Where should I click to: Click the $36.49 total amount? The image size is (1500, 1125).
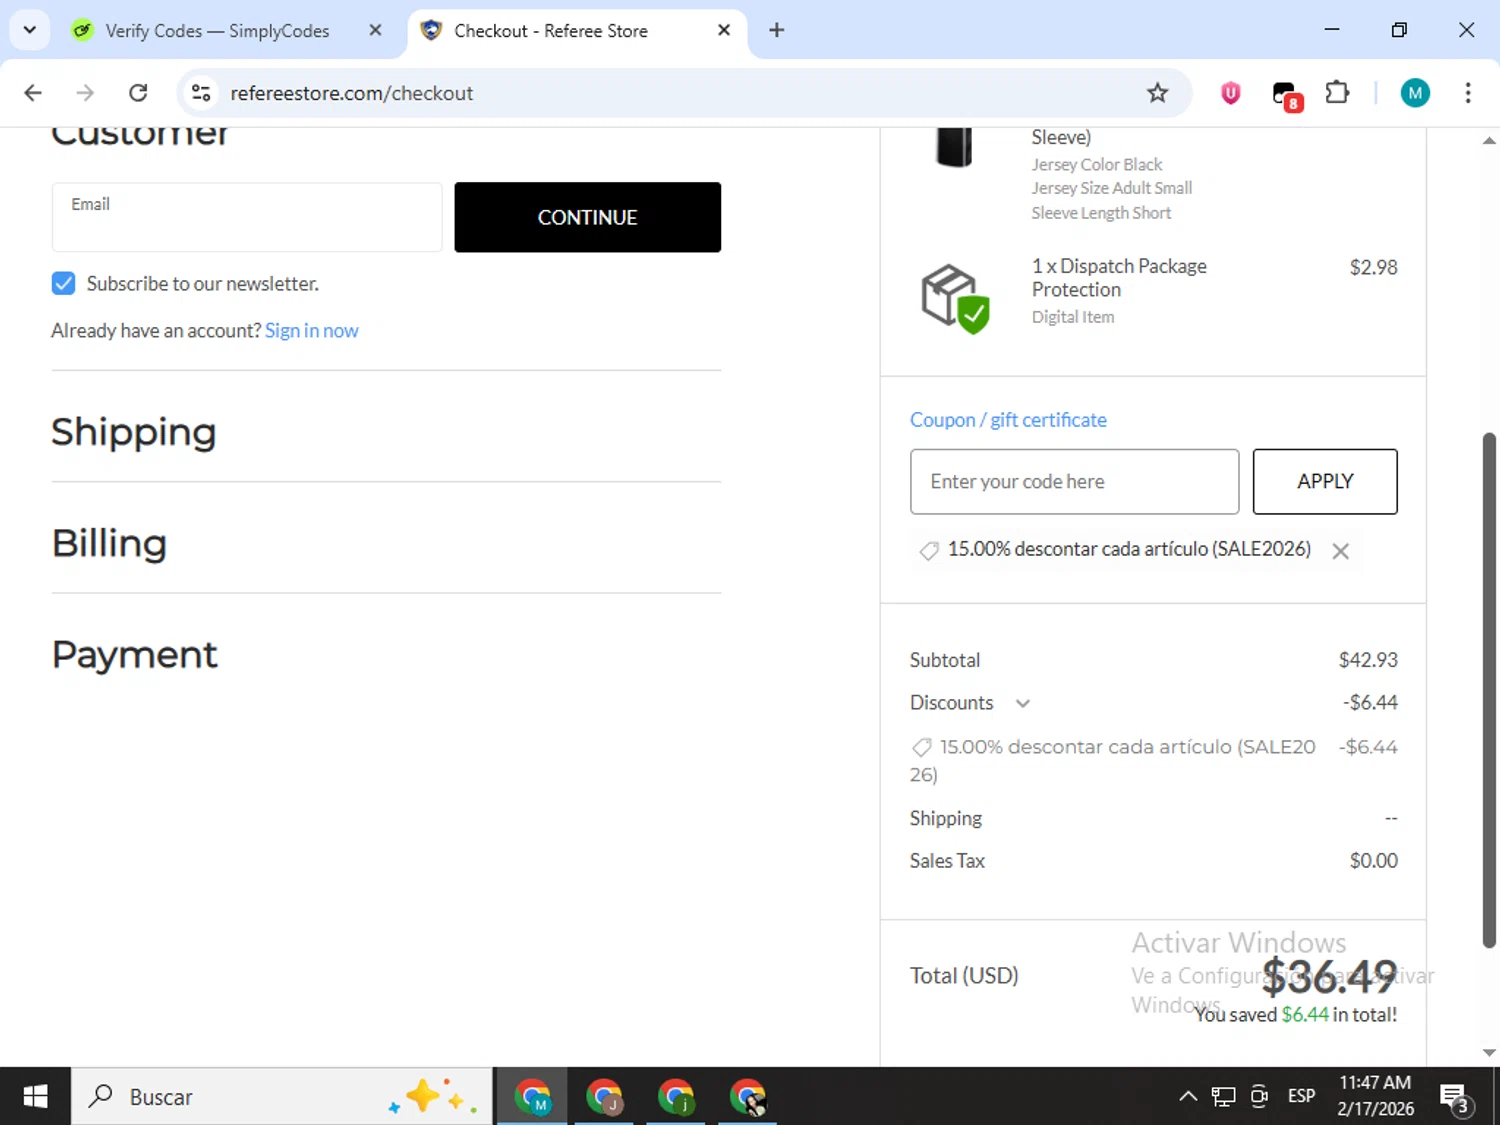1329,977
